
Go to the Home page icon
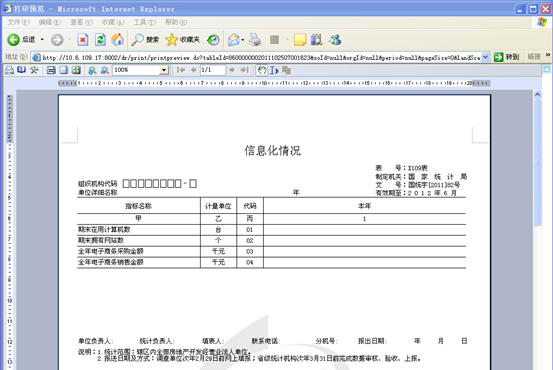click(117, 40)
